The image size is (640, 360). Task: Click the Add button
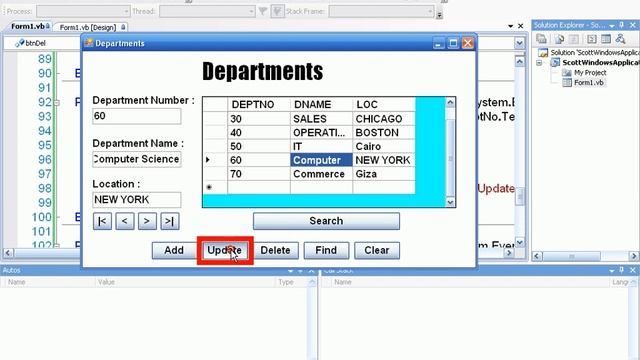tap(174, 250)
